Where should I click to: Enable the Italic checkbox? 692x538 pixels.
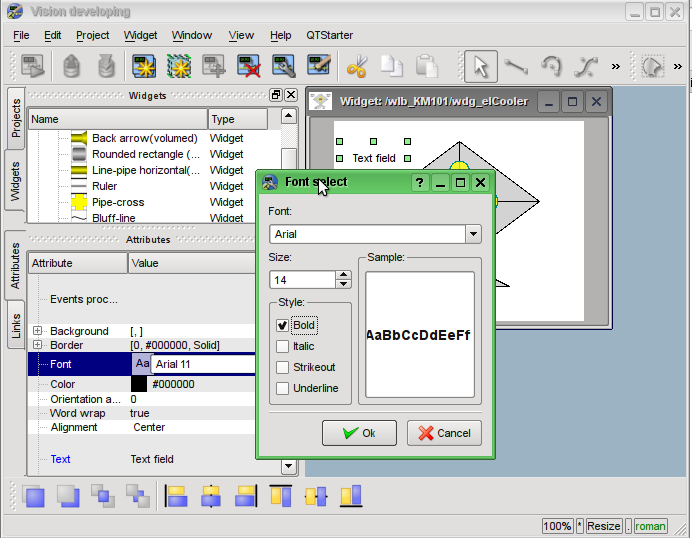[283, 347]
